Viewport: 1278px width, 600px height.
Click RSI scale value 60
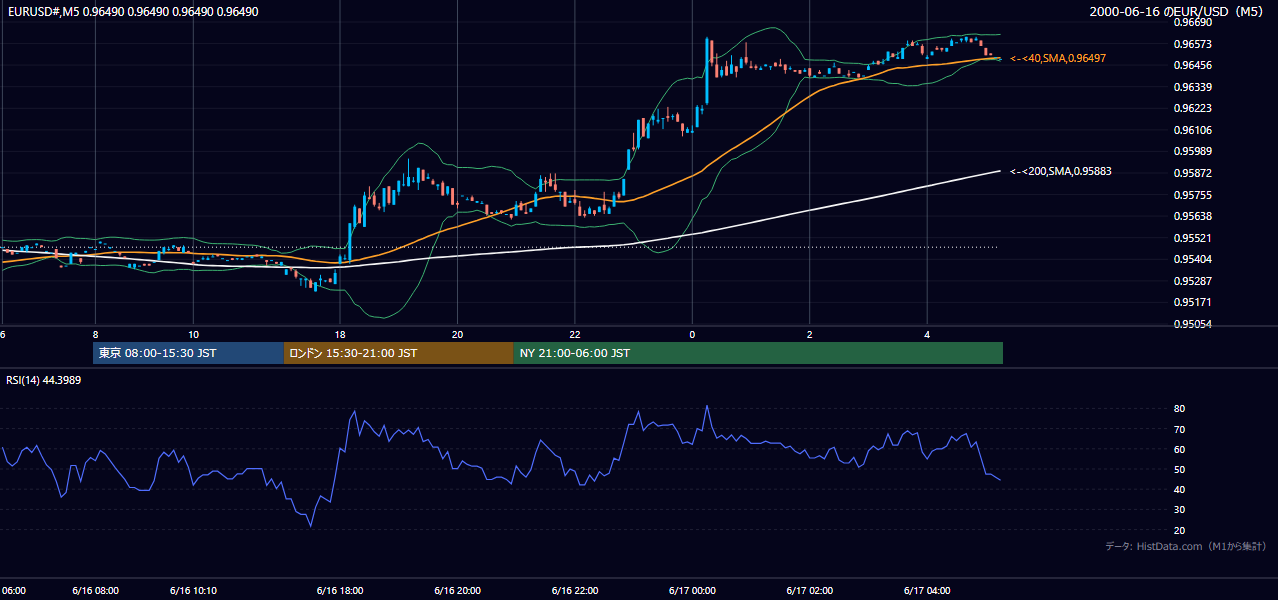coord(1179,449)
